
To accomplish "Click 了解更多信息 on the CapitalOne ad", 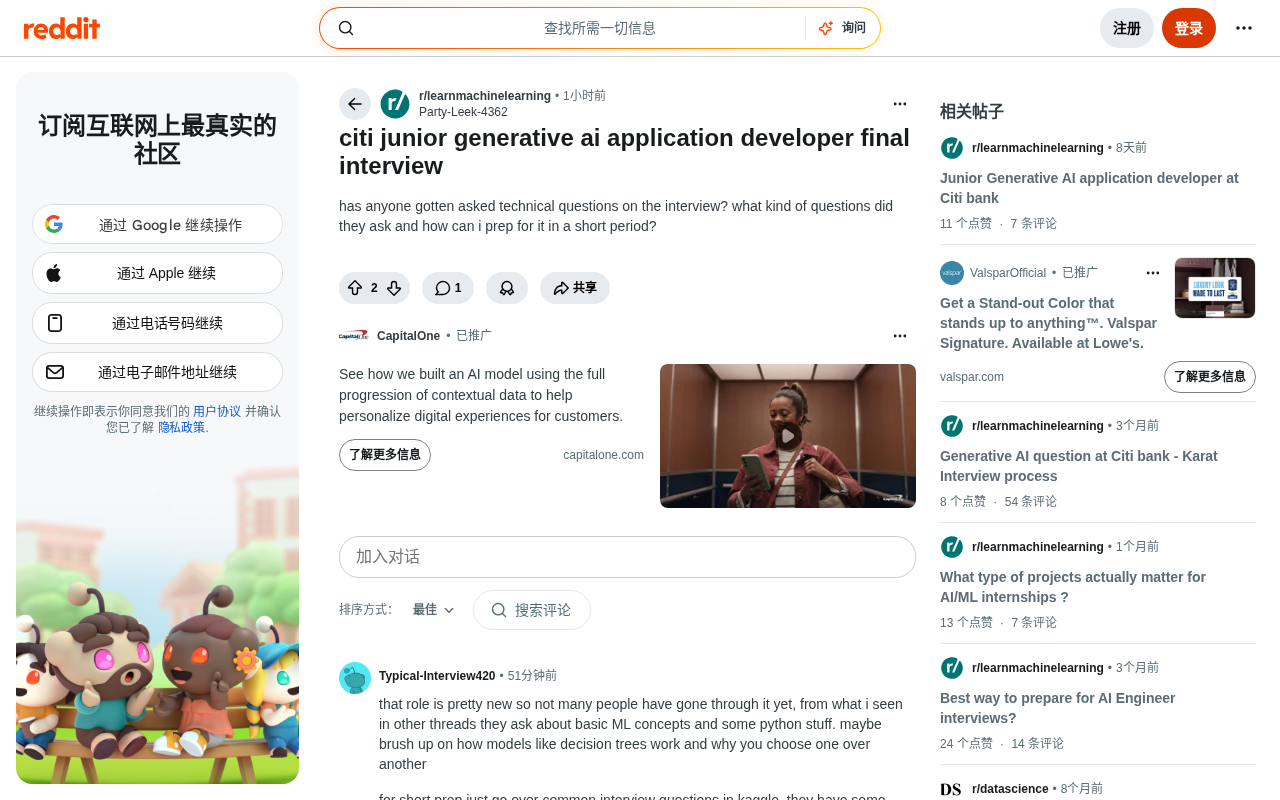I will (385, 455).
